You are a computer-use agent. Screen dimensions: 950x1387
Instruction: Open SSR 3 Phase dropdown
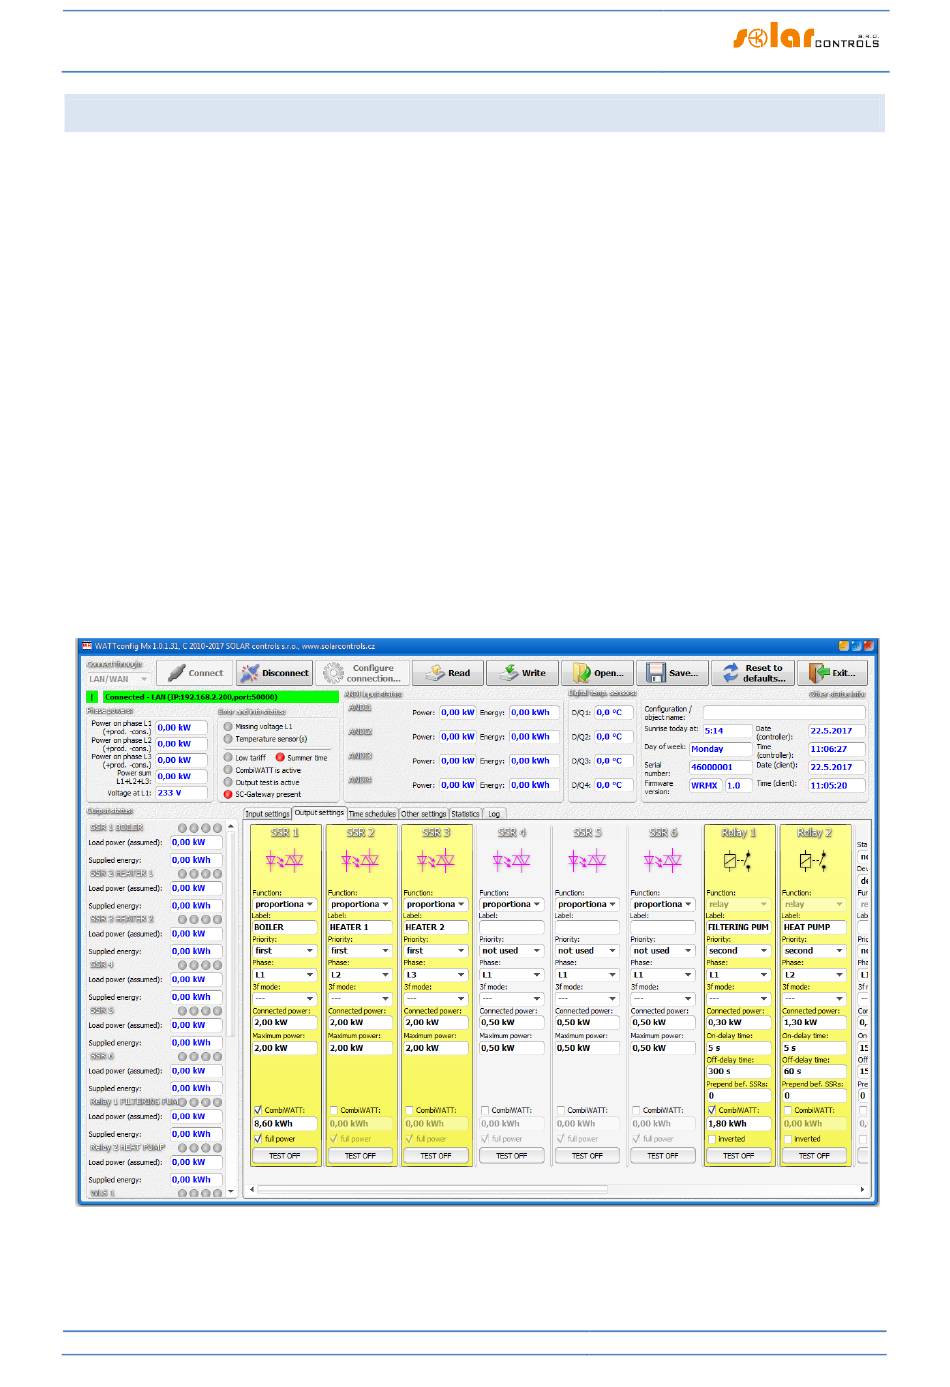click(x=436, y=975)
